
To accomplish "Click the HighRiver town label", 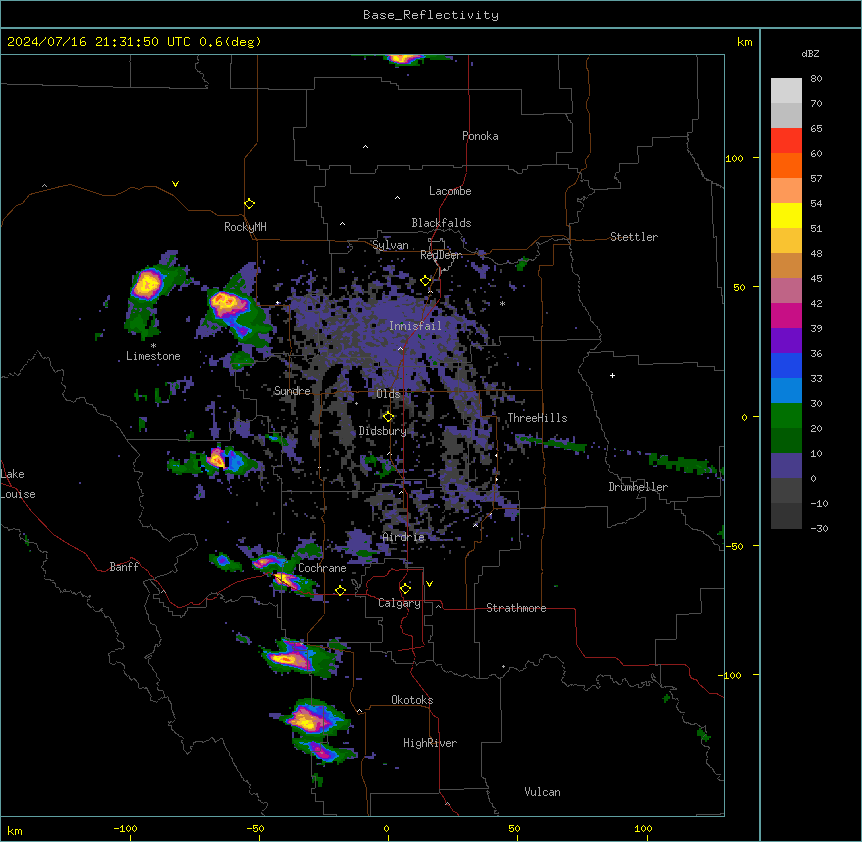I will [430, 743].
